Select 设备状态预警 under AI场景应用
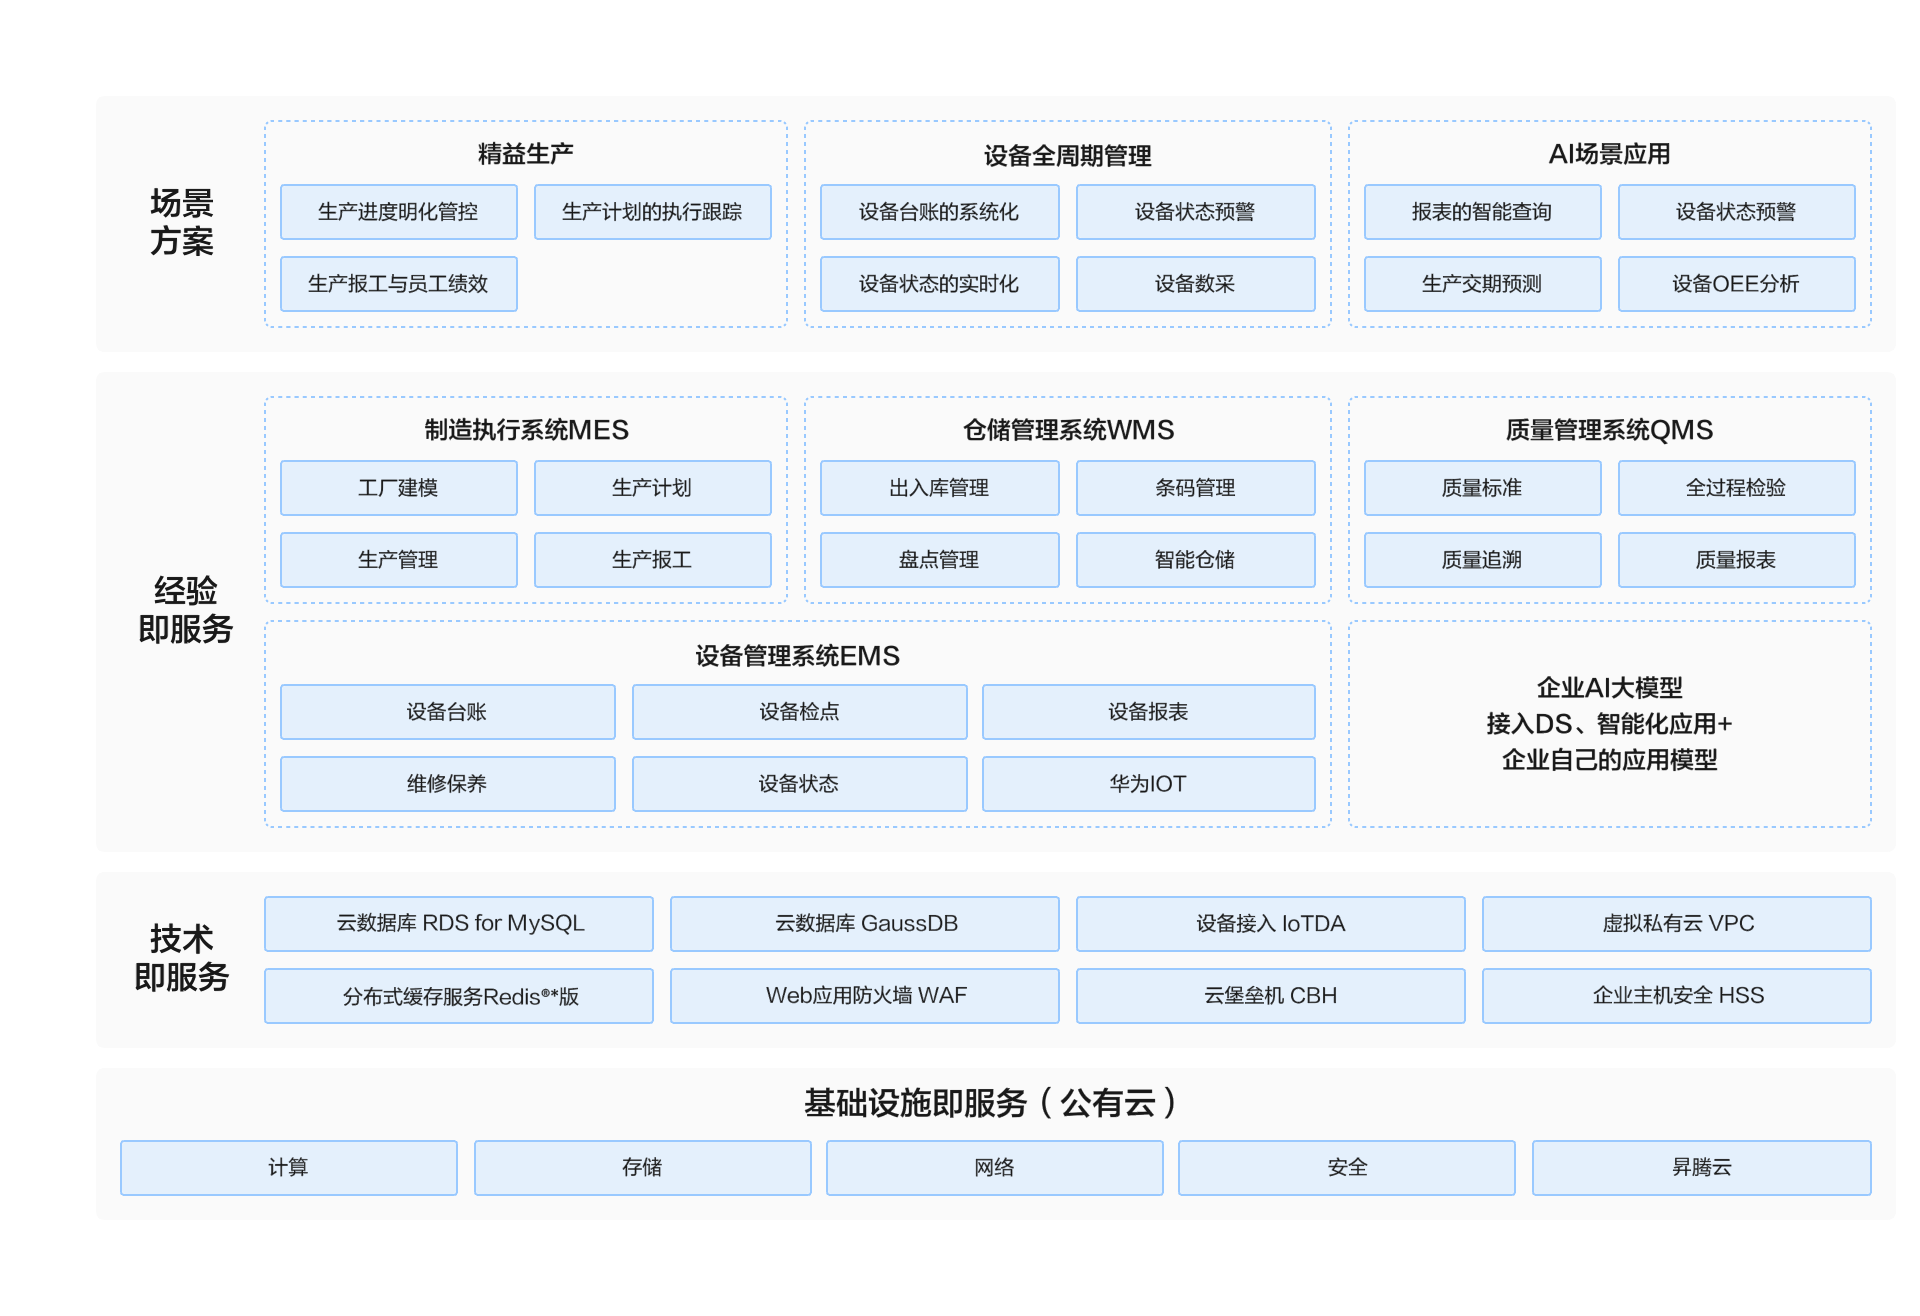This screenshot has height=1316, width=1920. point(1736,212)
